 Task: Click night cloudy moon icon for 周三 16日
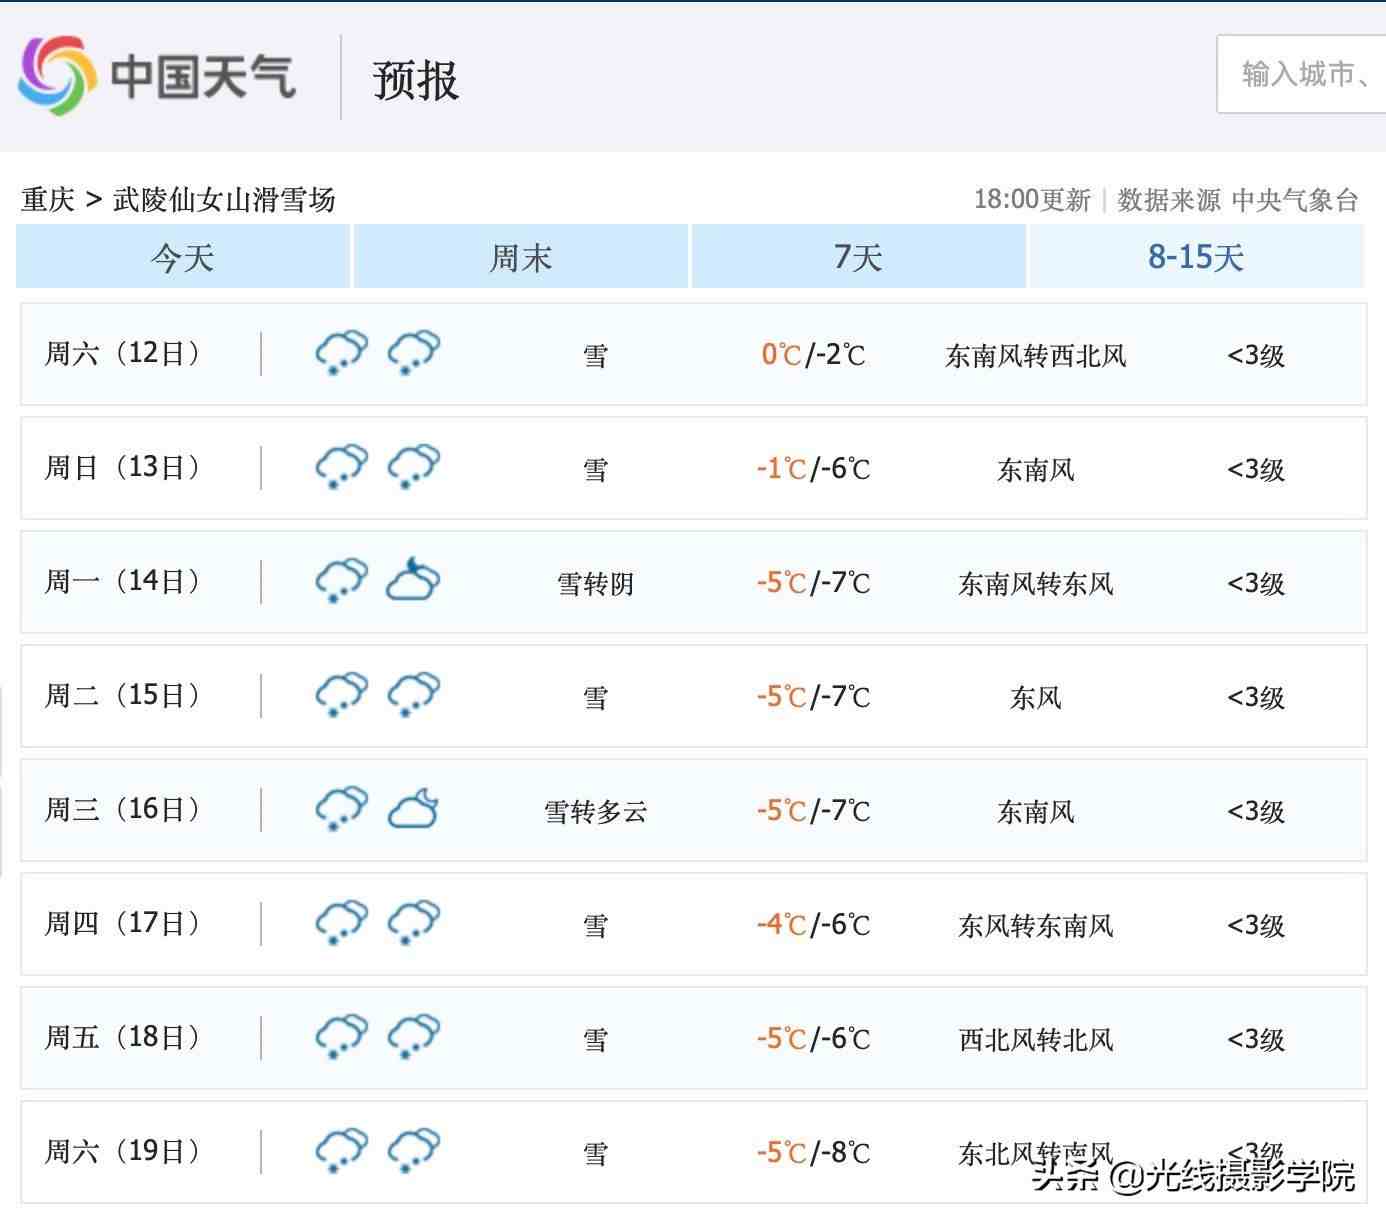[413, 808]
